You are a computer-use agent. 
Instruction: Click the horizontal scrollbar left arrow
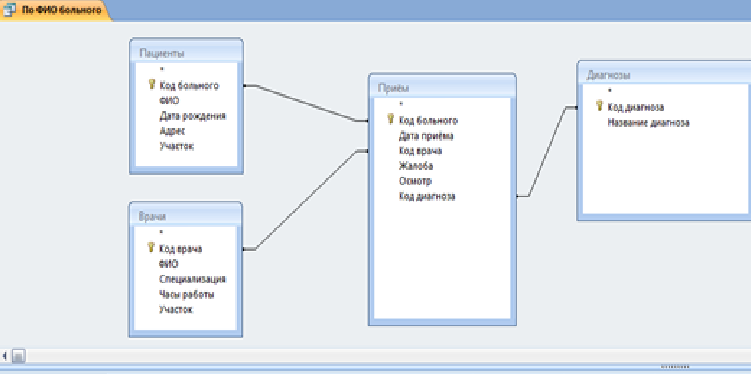(x=4, y=356)
